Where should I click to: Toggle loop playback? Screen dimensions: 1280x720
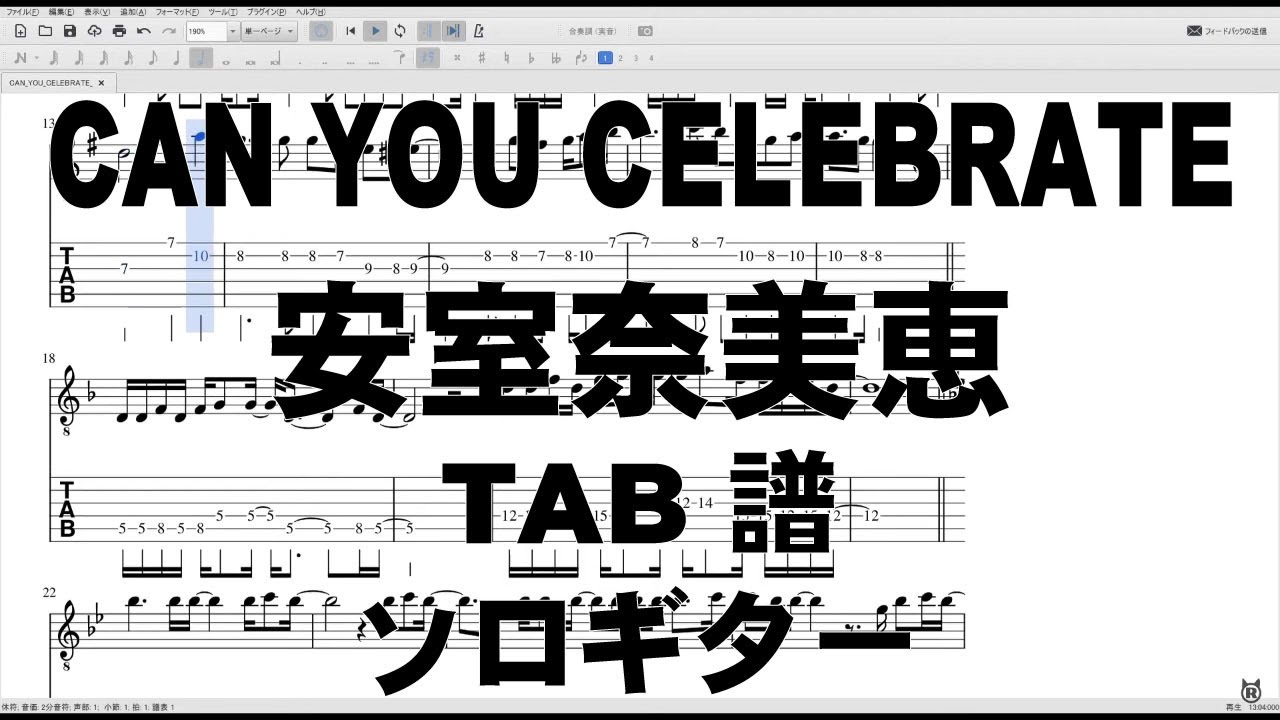[x=400, y=31]
